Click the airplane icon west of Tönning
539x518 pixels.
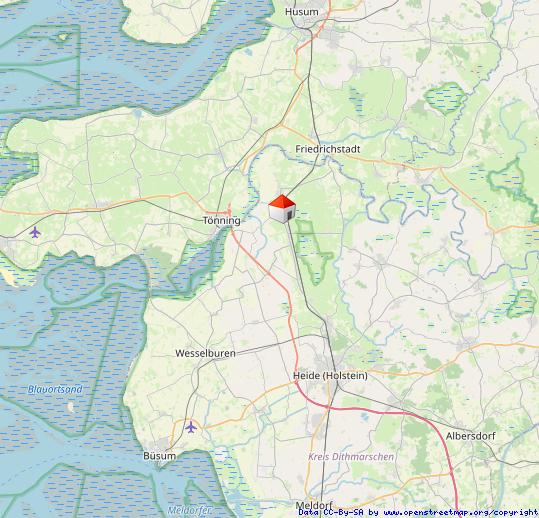[x=35, y=232]
